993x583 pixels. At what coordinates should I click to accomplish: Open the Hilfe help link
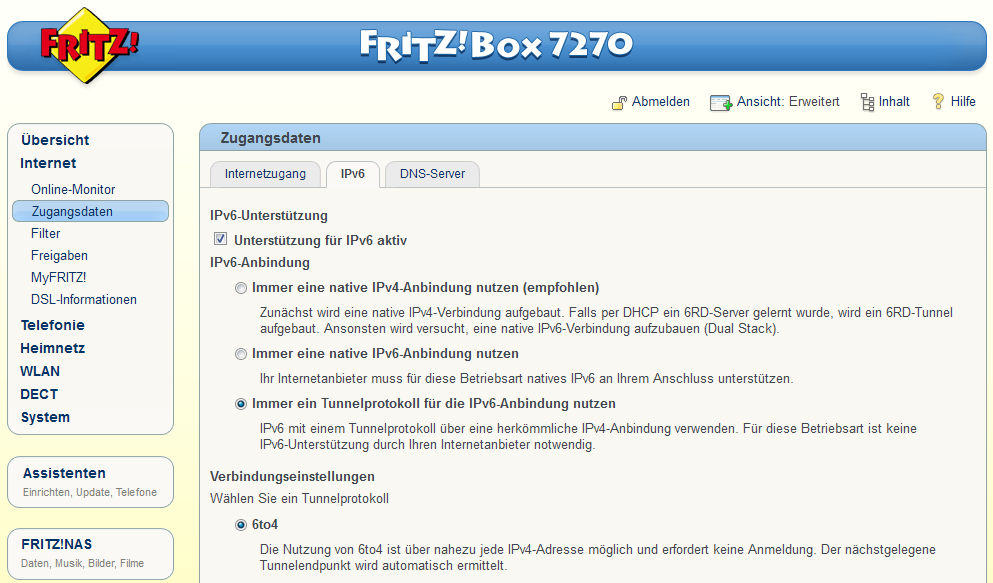point(963,101)
